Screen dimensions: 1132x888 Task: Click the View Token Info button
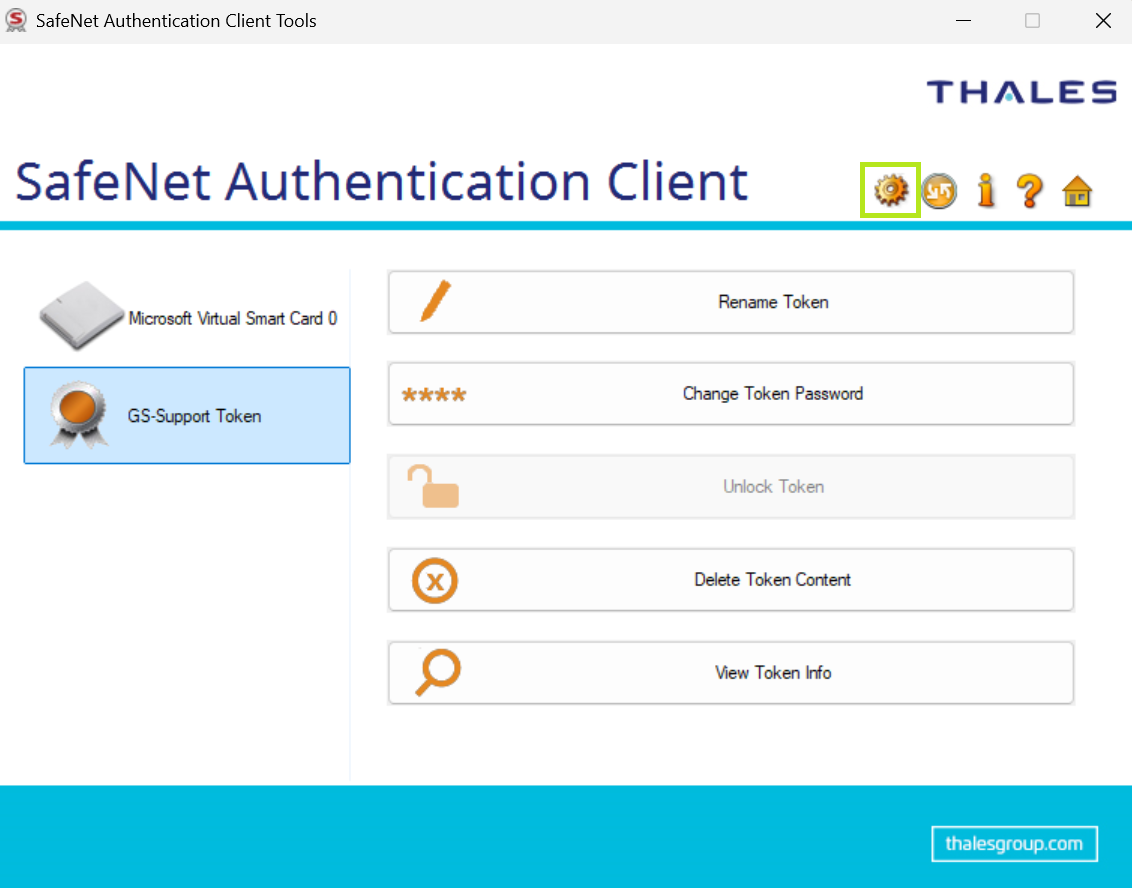point(731,672)
